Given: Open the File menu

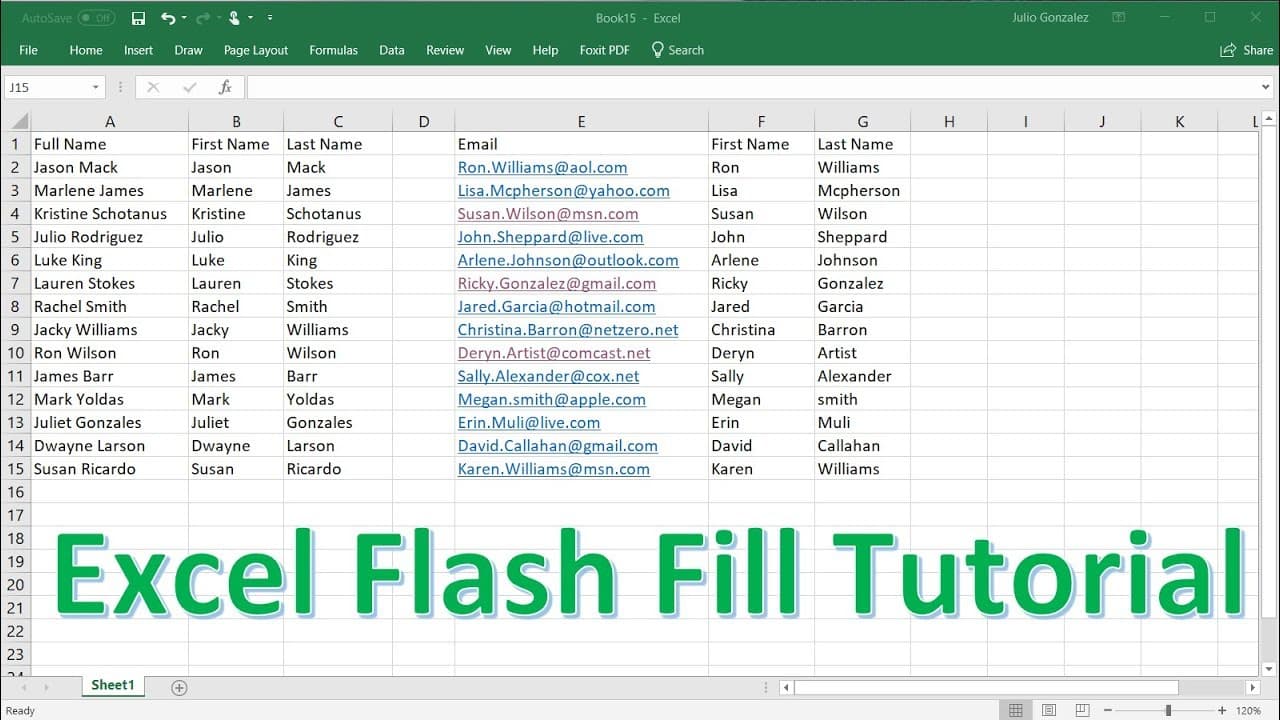Looking at the screenshot, I should pyautogui.click(x=28, y=50).
